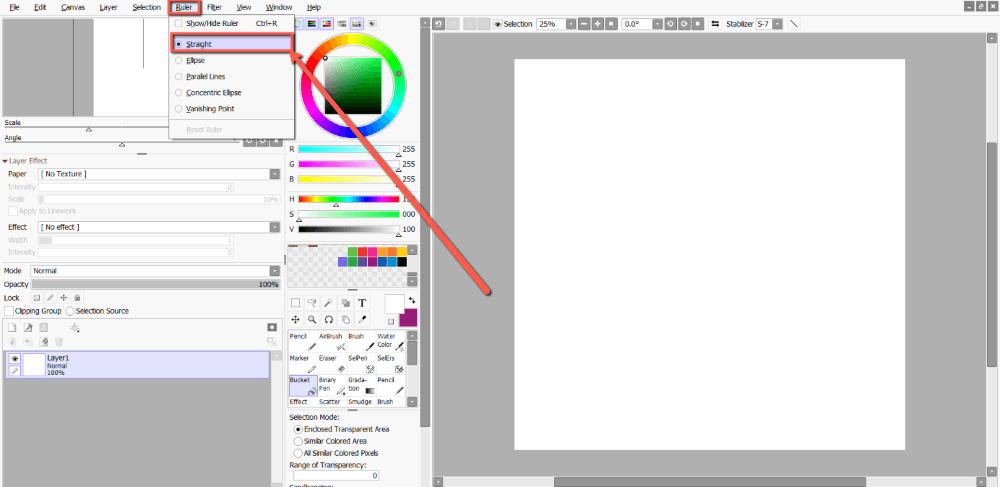This screenshot has width=1000, height=487.
Task: Add a layer mask
Action: (x=272, y=327)
